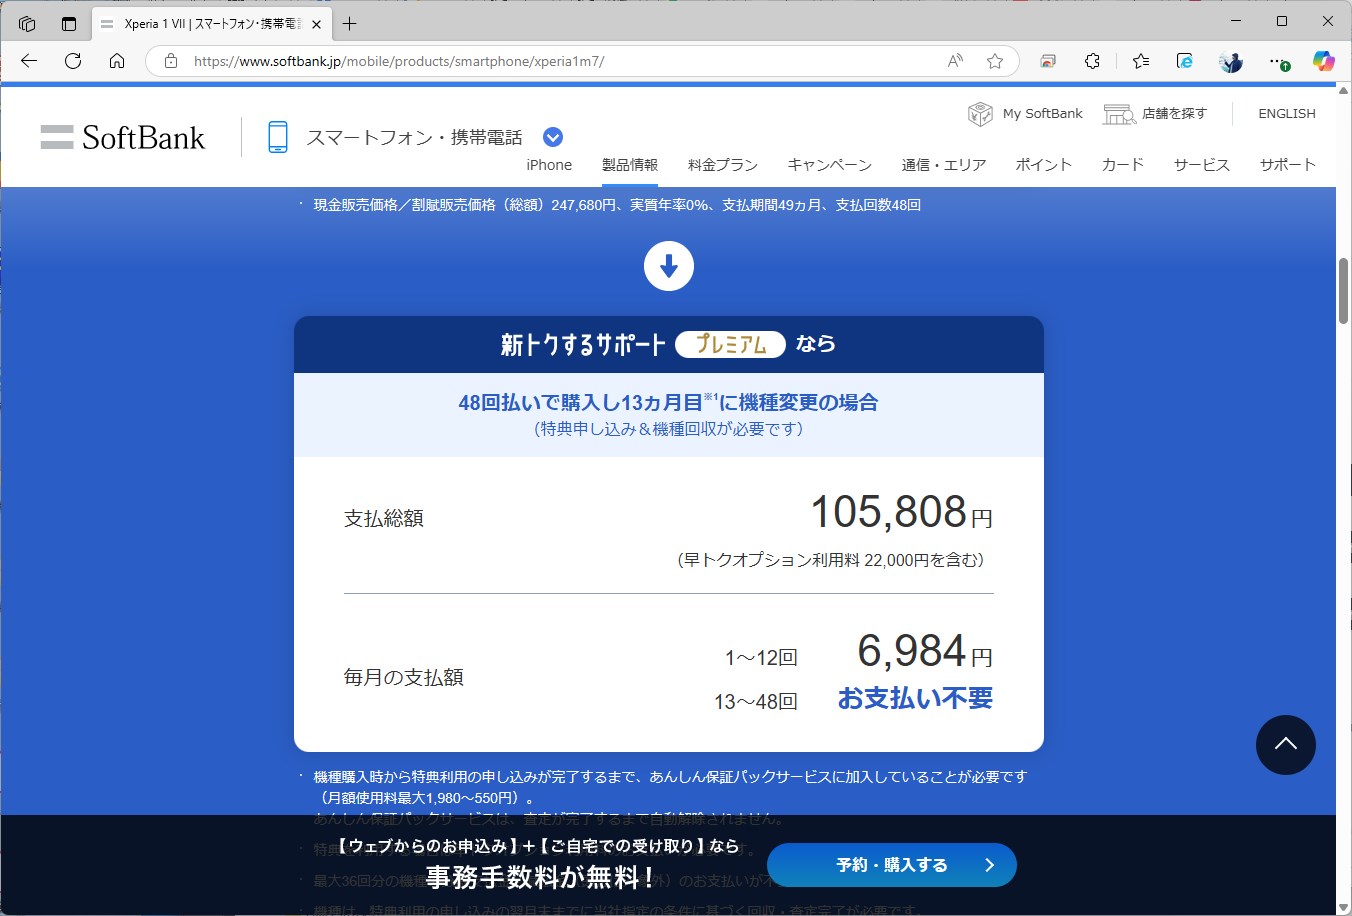Screen dimensions: 1352x916
Task: Reload the page with the refresh icon
Action: (72, 61)
